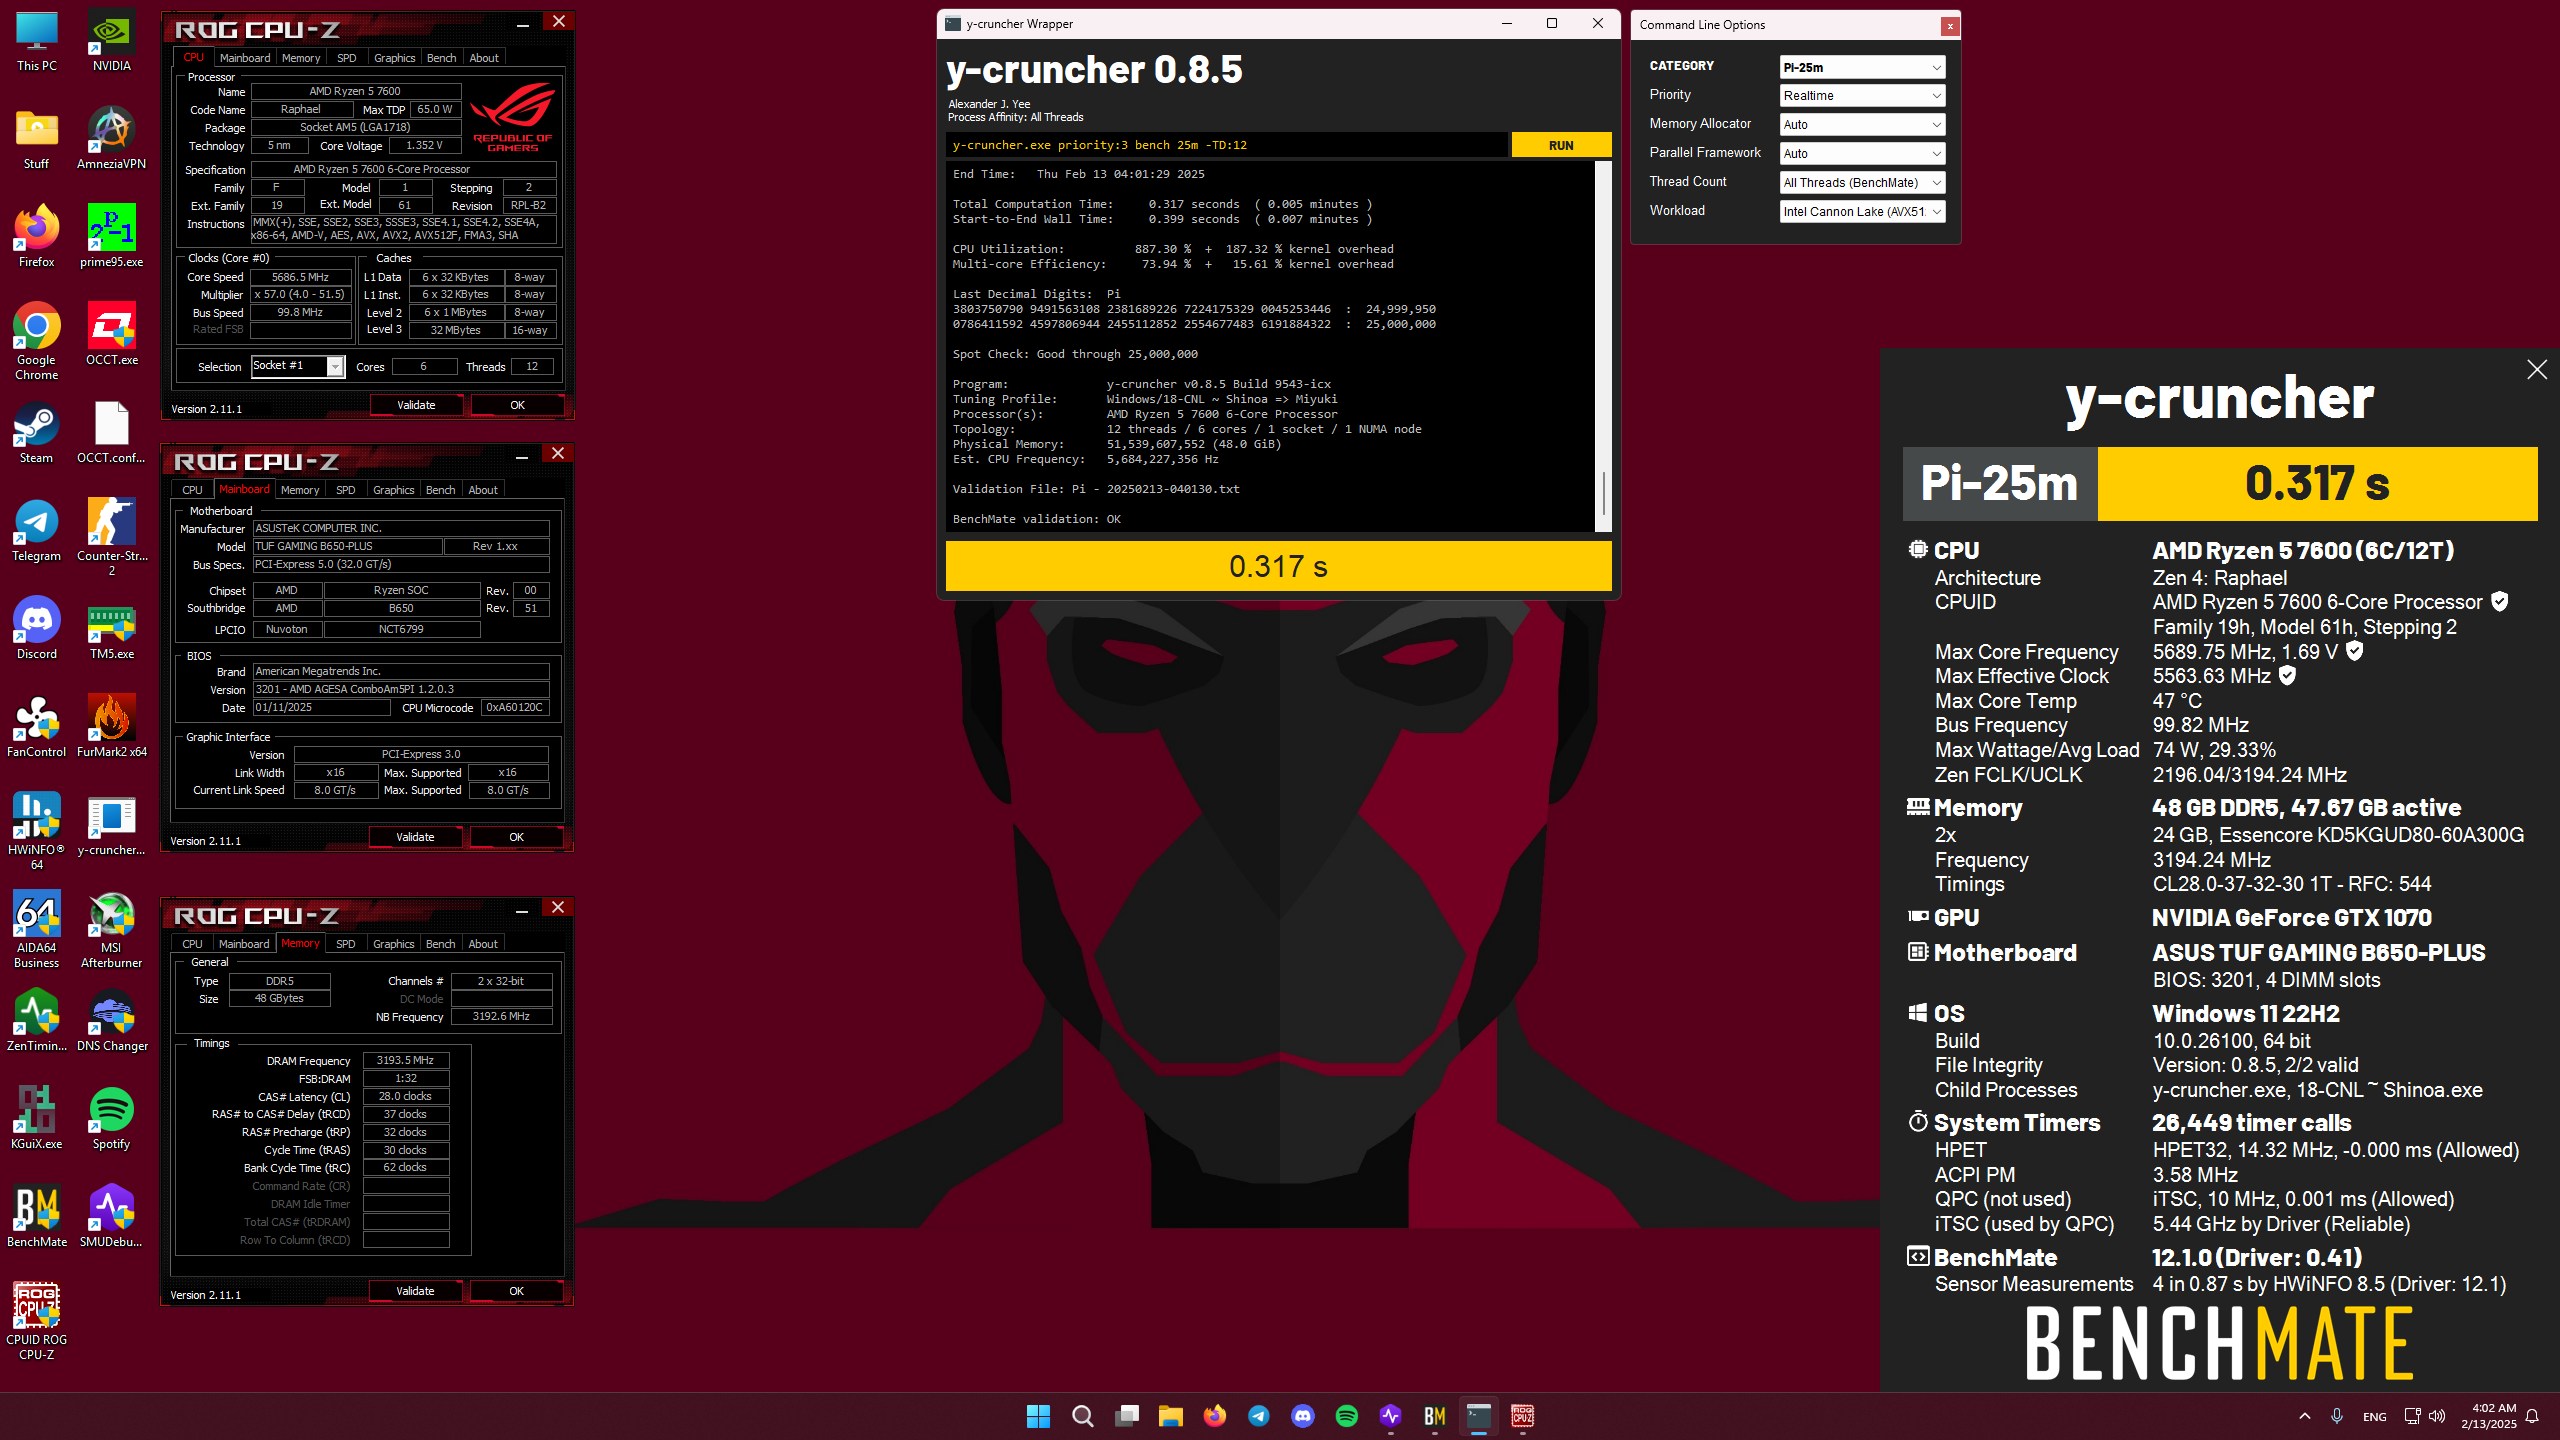Open the This PC desktop icon
The height and width of the screenshot is (1440, 2560).
point(37,42)
